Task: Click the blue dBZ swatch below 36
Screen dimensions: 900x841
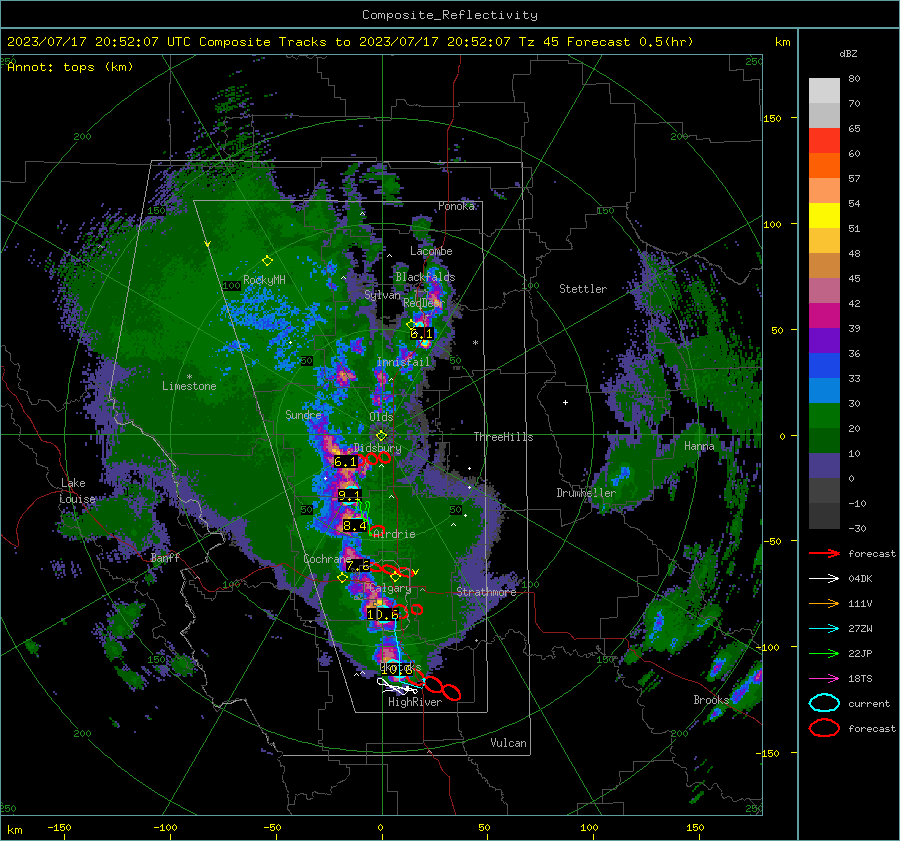Action: tap(824, 366)
